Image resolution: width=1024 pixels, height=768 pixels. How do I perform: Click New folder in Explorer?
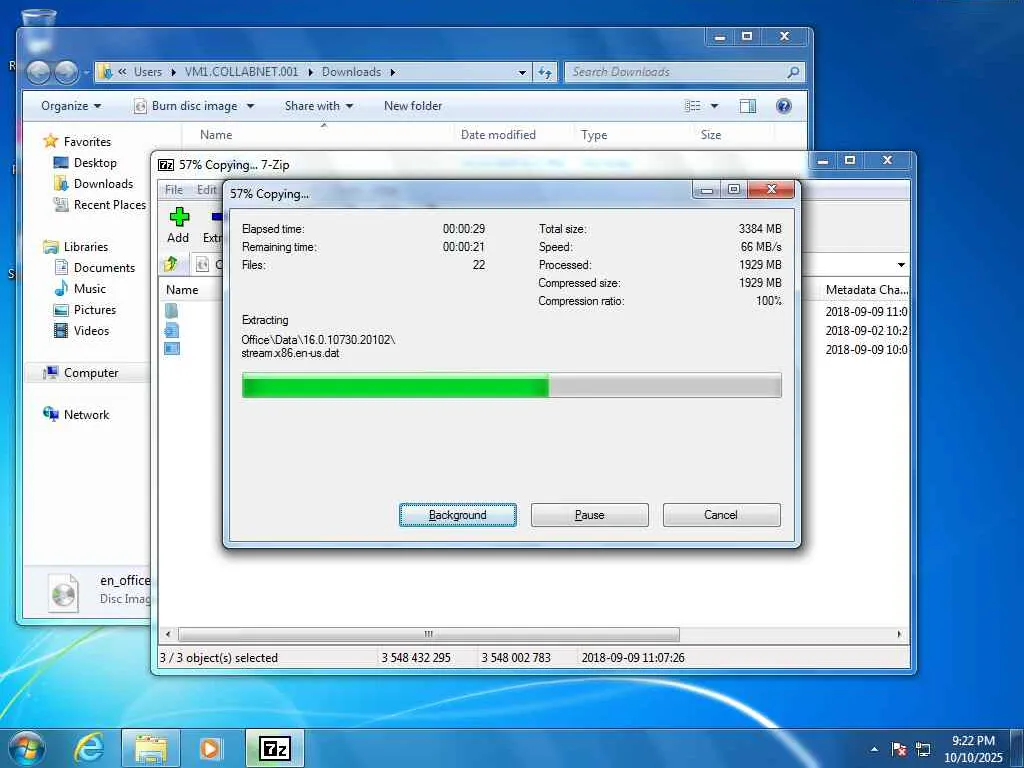[413, 106]
